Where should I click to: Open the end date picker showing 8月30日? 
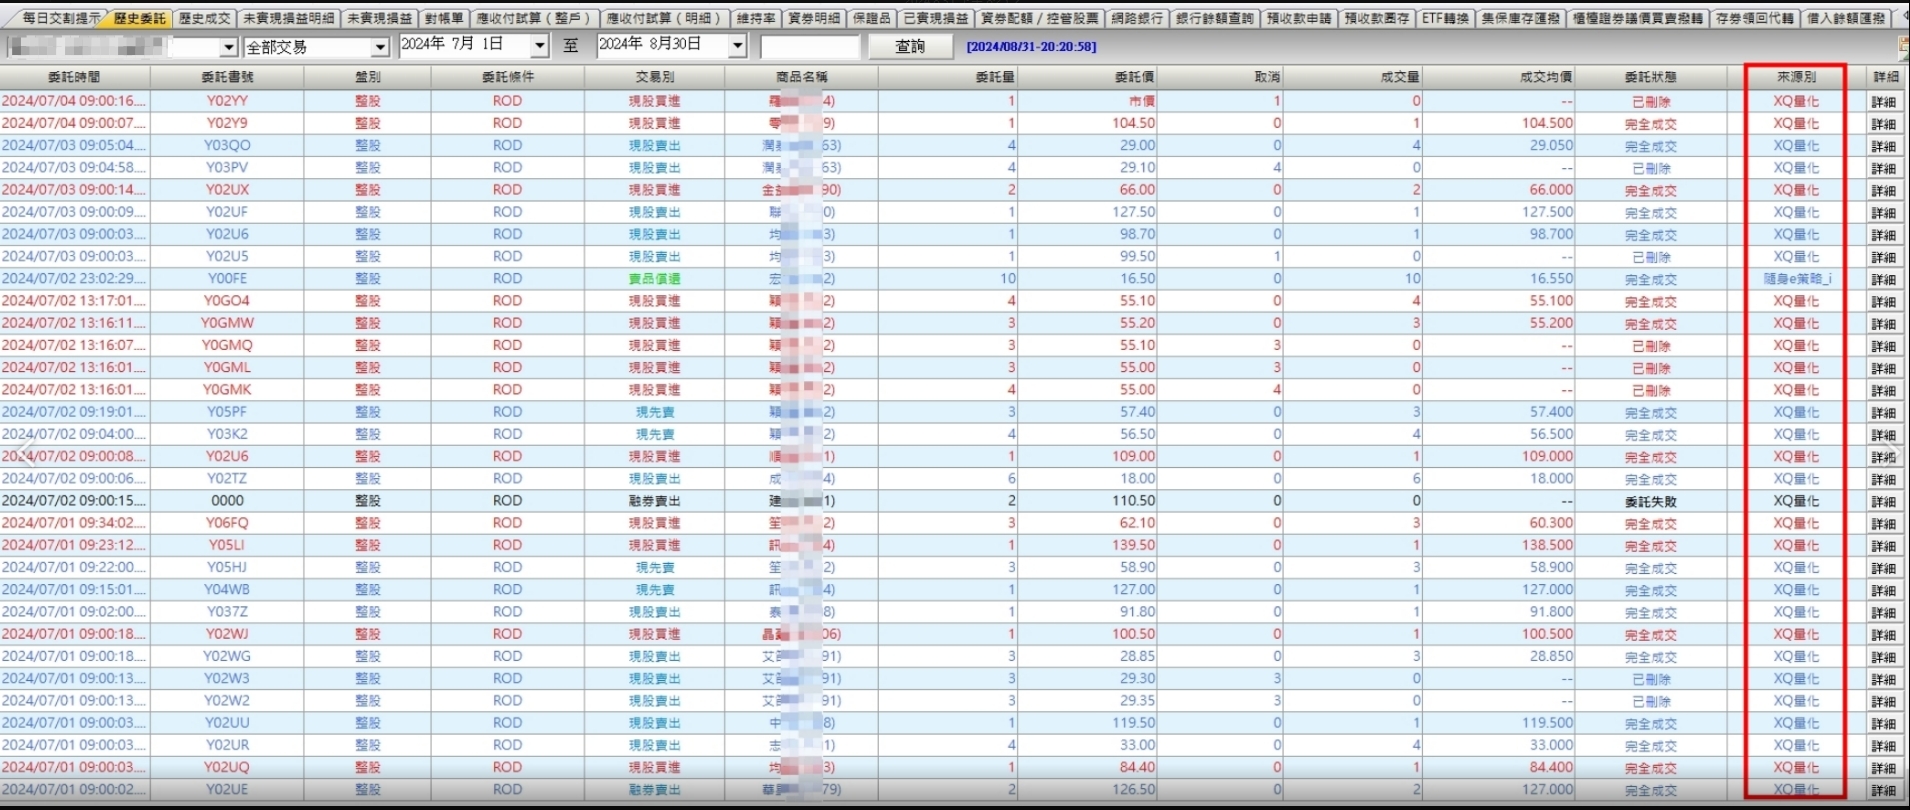pyautogui.click(x=738, y=46)
